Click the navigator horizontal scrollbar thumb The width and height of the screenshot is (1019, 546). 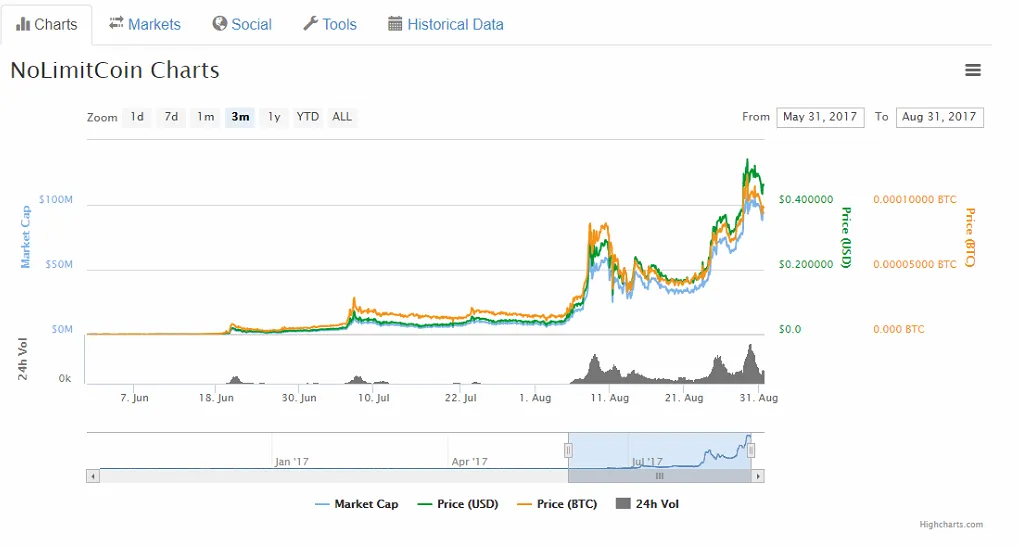[x=660, y=476]
